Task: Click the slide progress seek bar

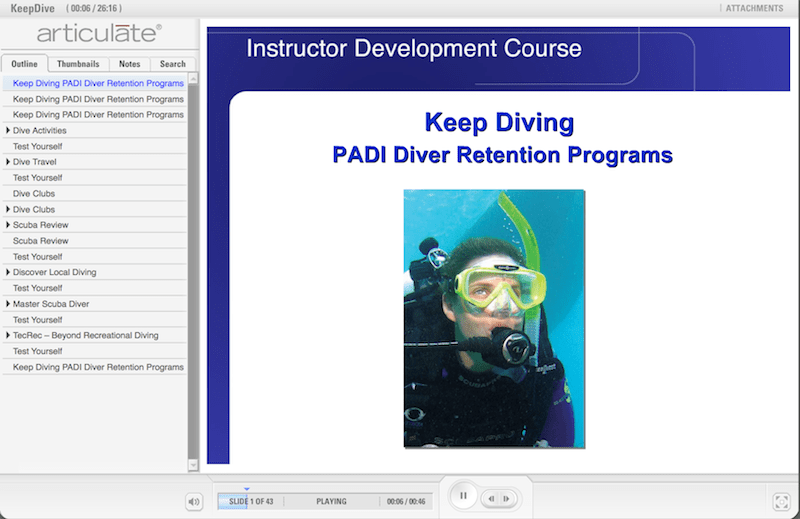Action: [x=326, y=502]
